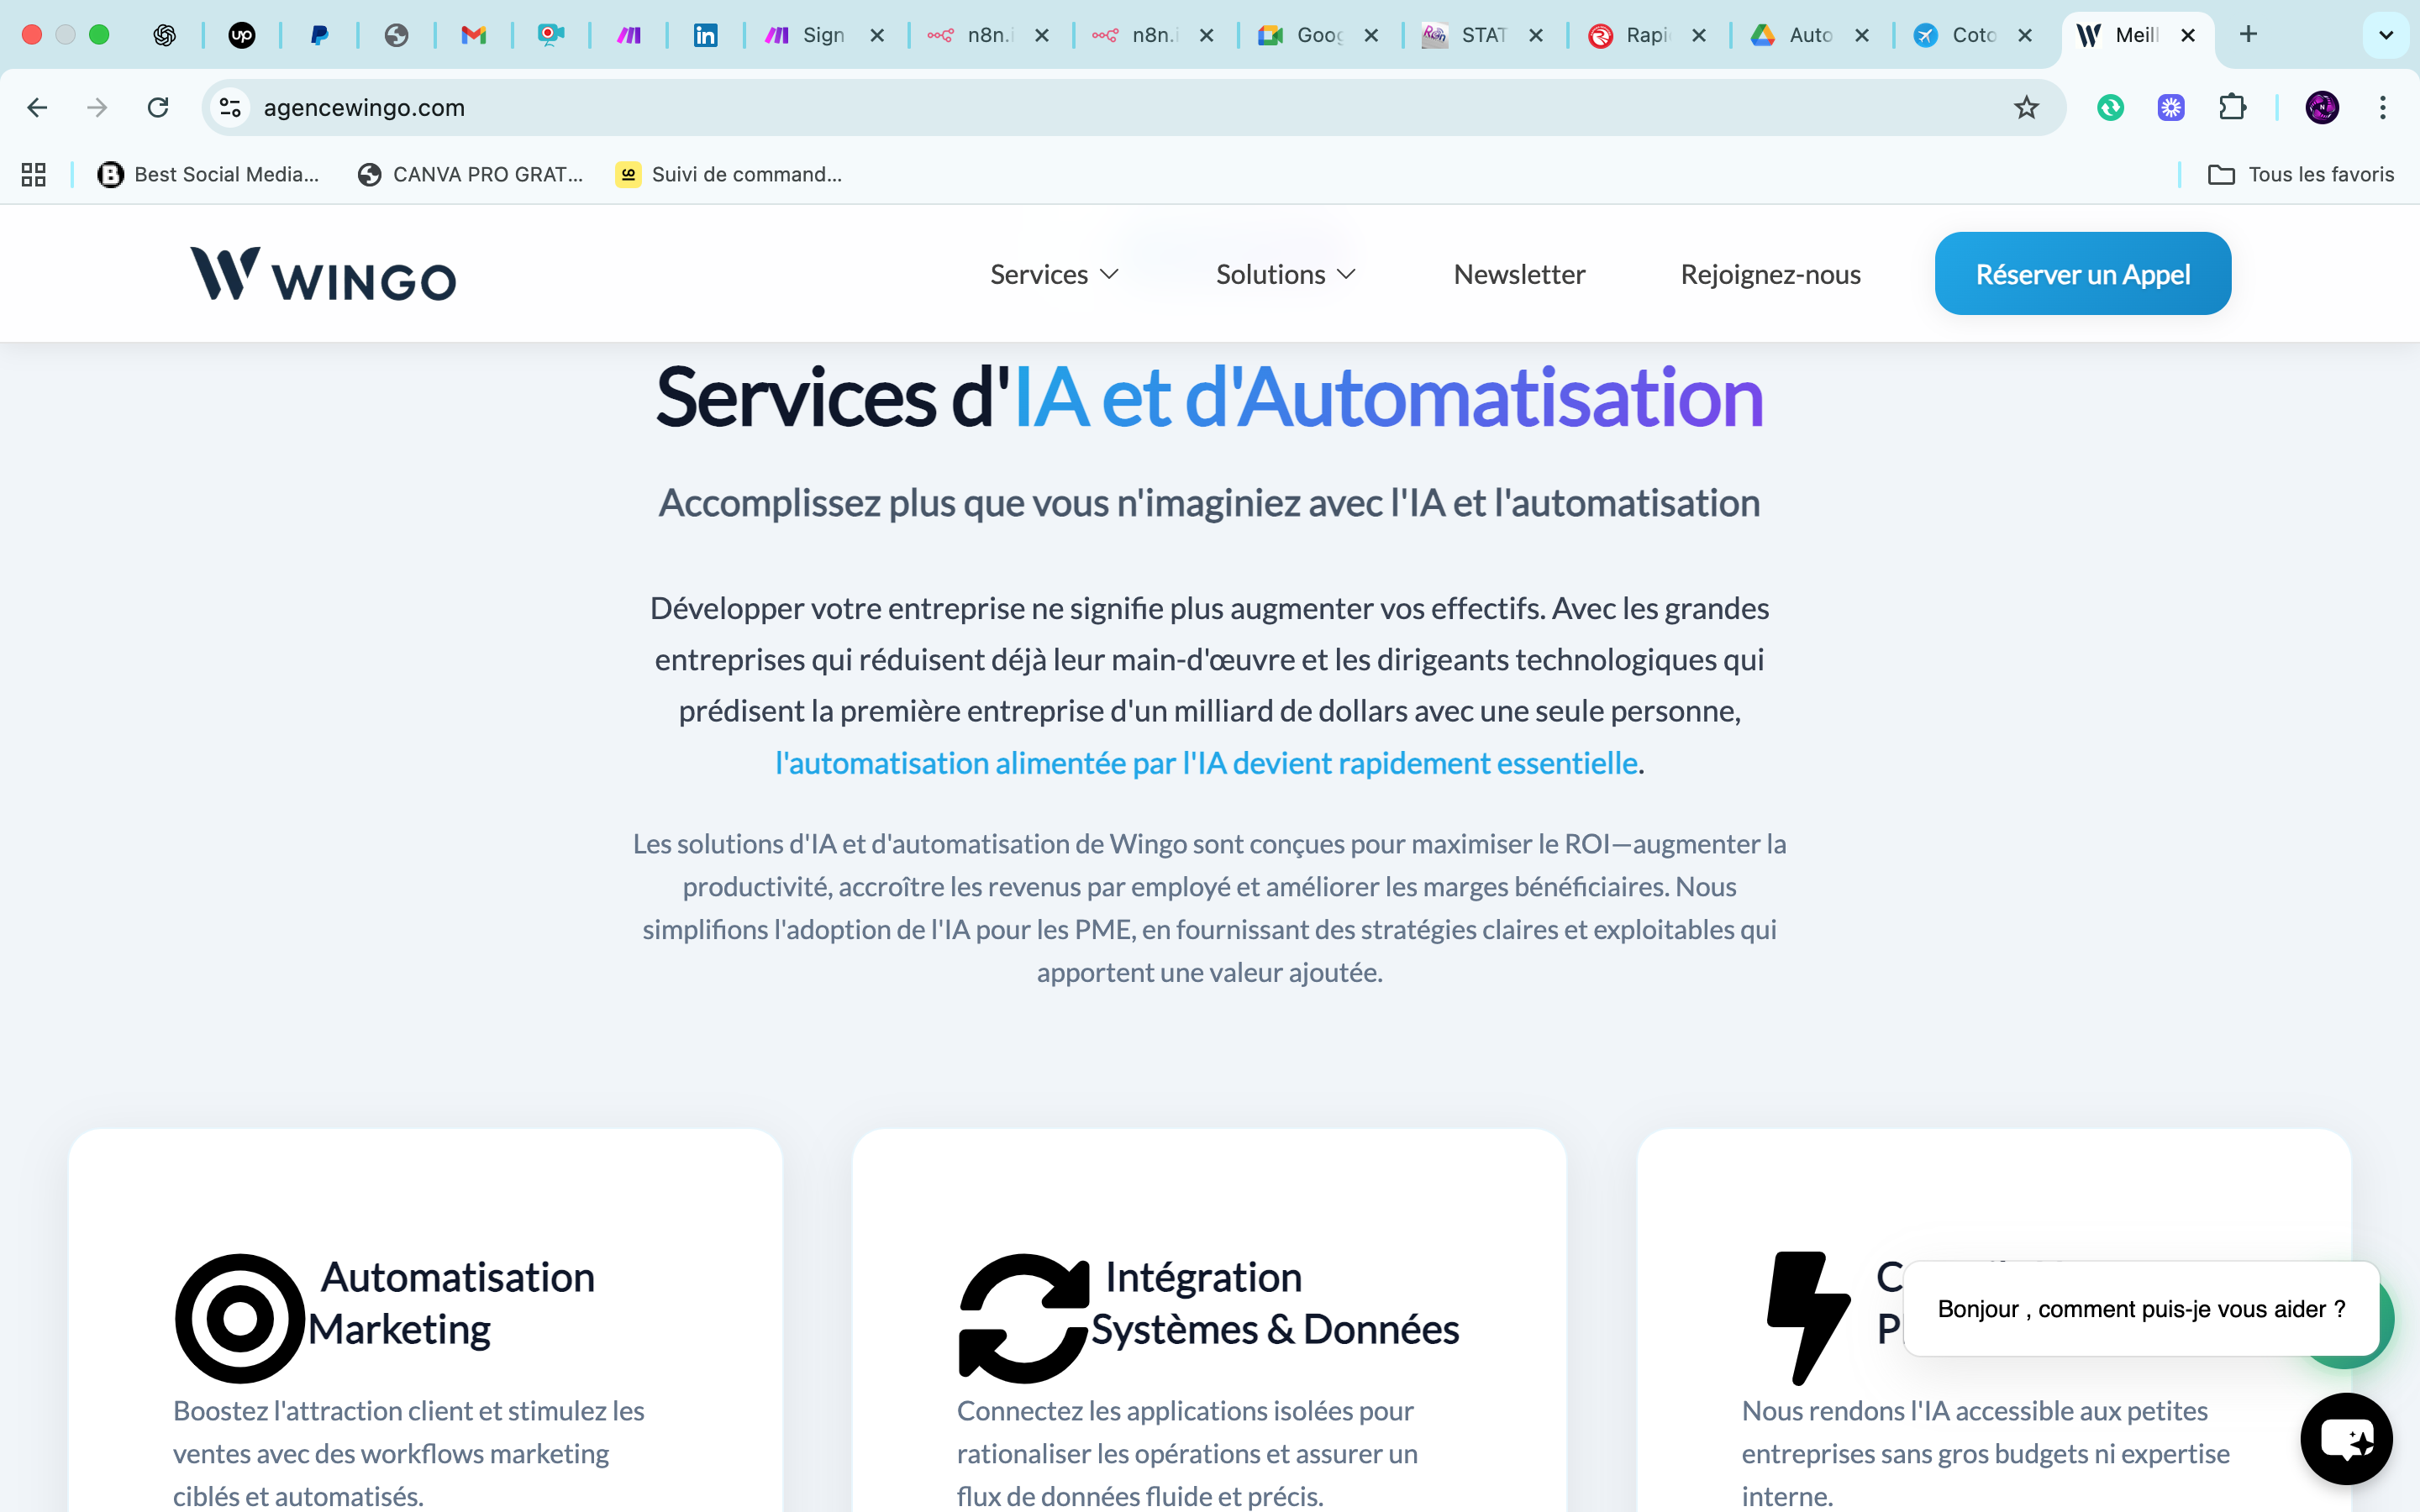Expand the Solutions dropdown menu
This screenshot has height=1512, width=2420.
click(1285, 274)
